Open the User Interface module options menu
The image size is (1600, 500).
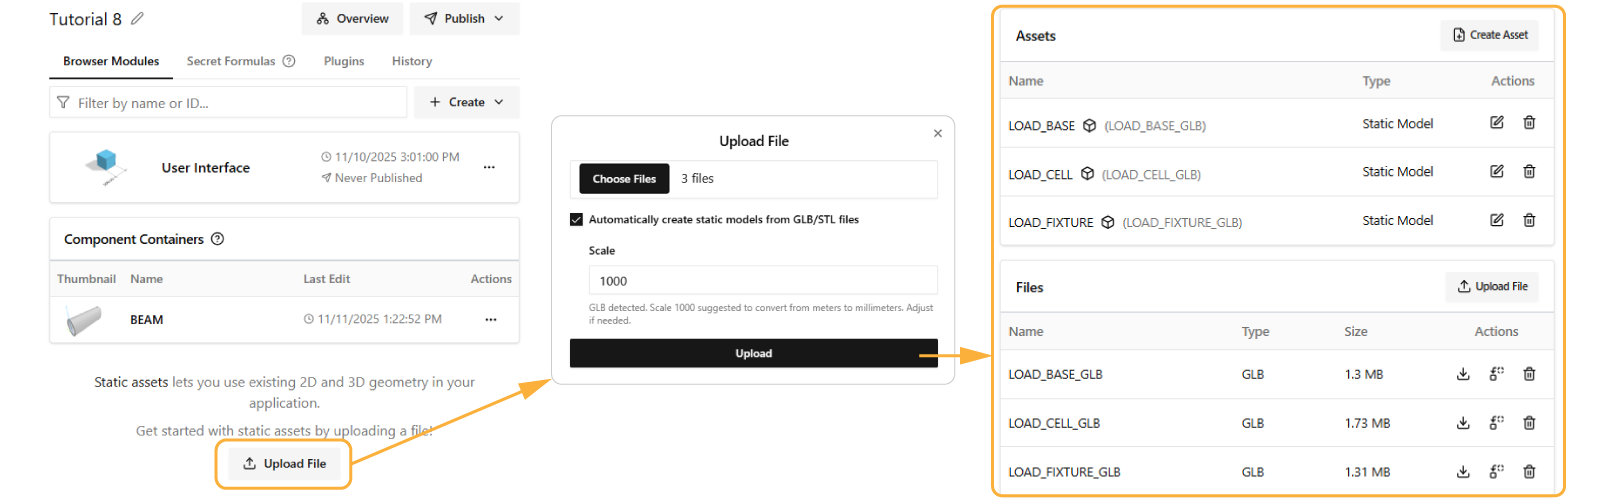[489, 168]
